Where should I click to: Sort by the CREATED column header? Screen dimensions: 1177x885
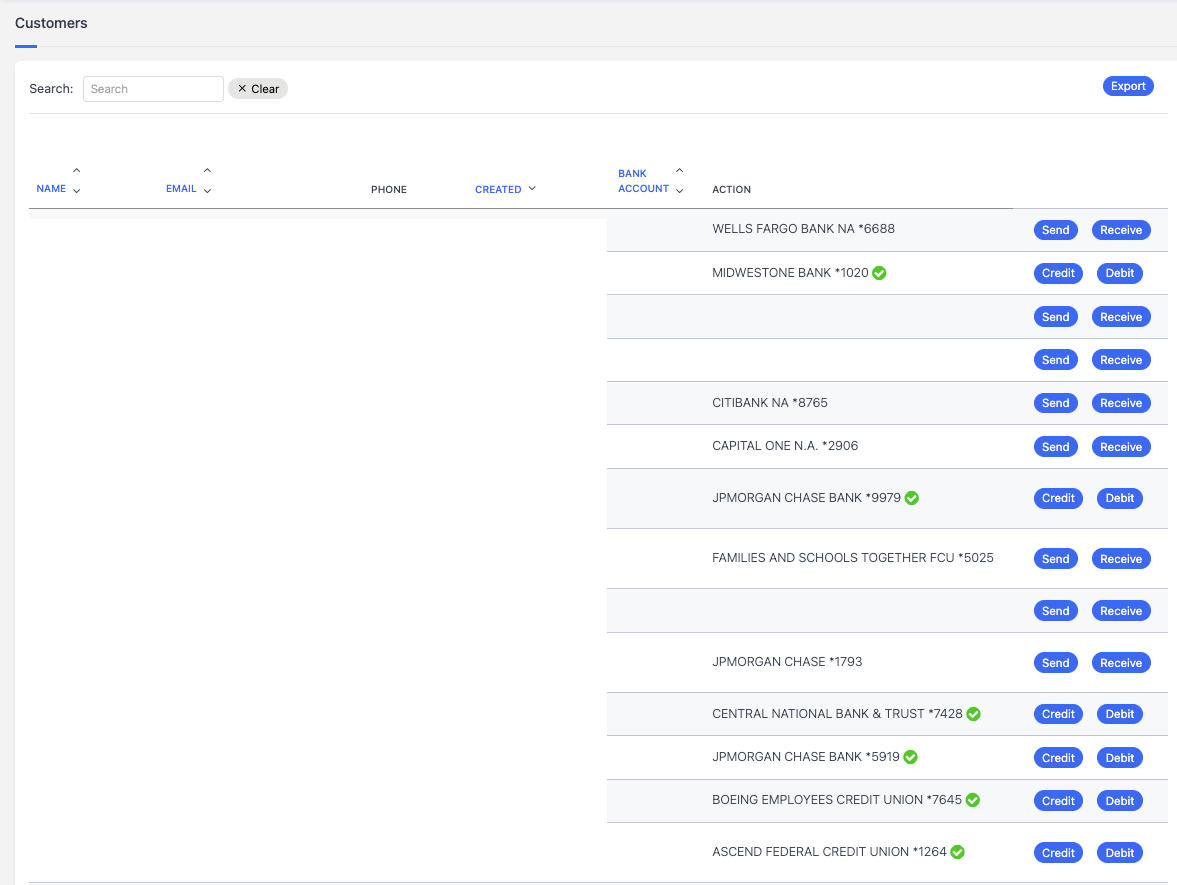tap(498, 189)
